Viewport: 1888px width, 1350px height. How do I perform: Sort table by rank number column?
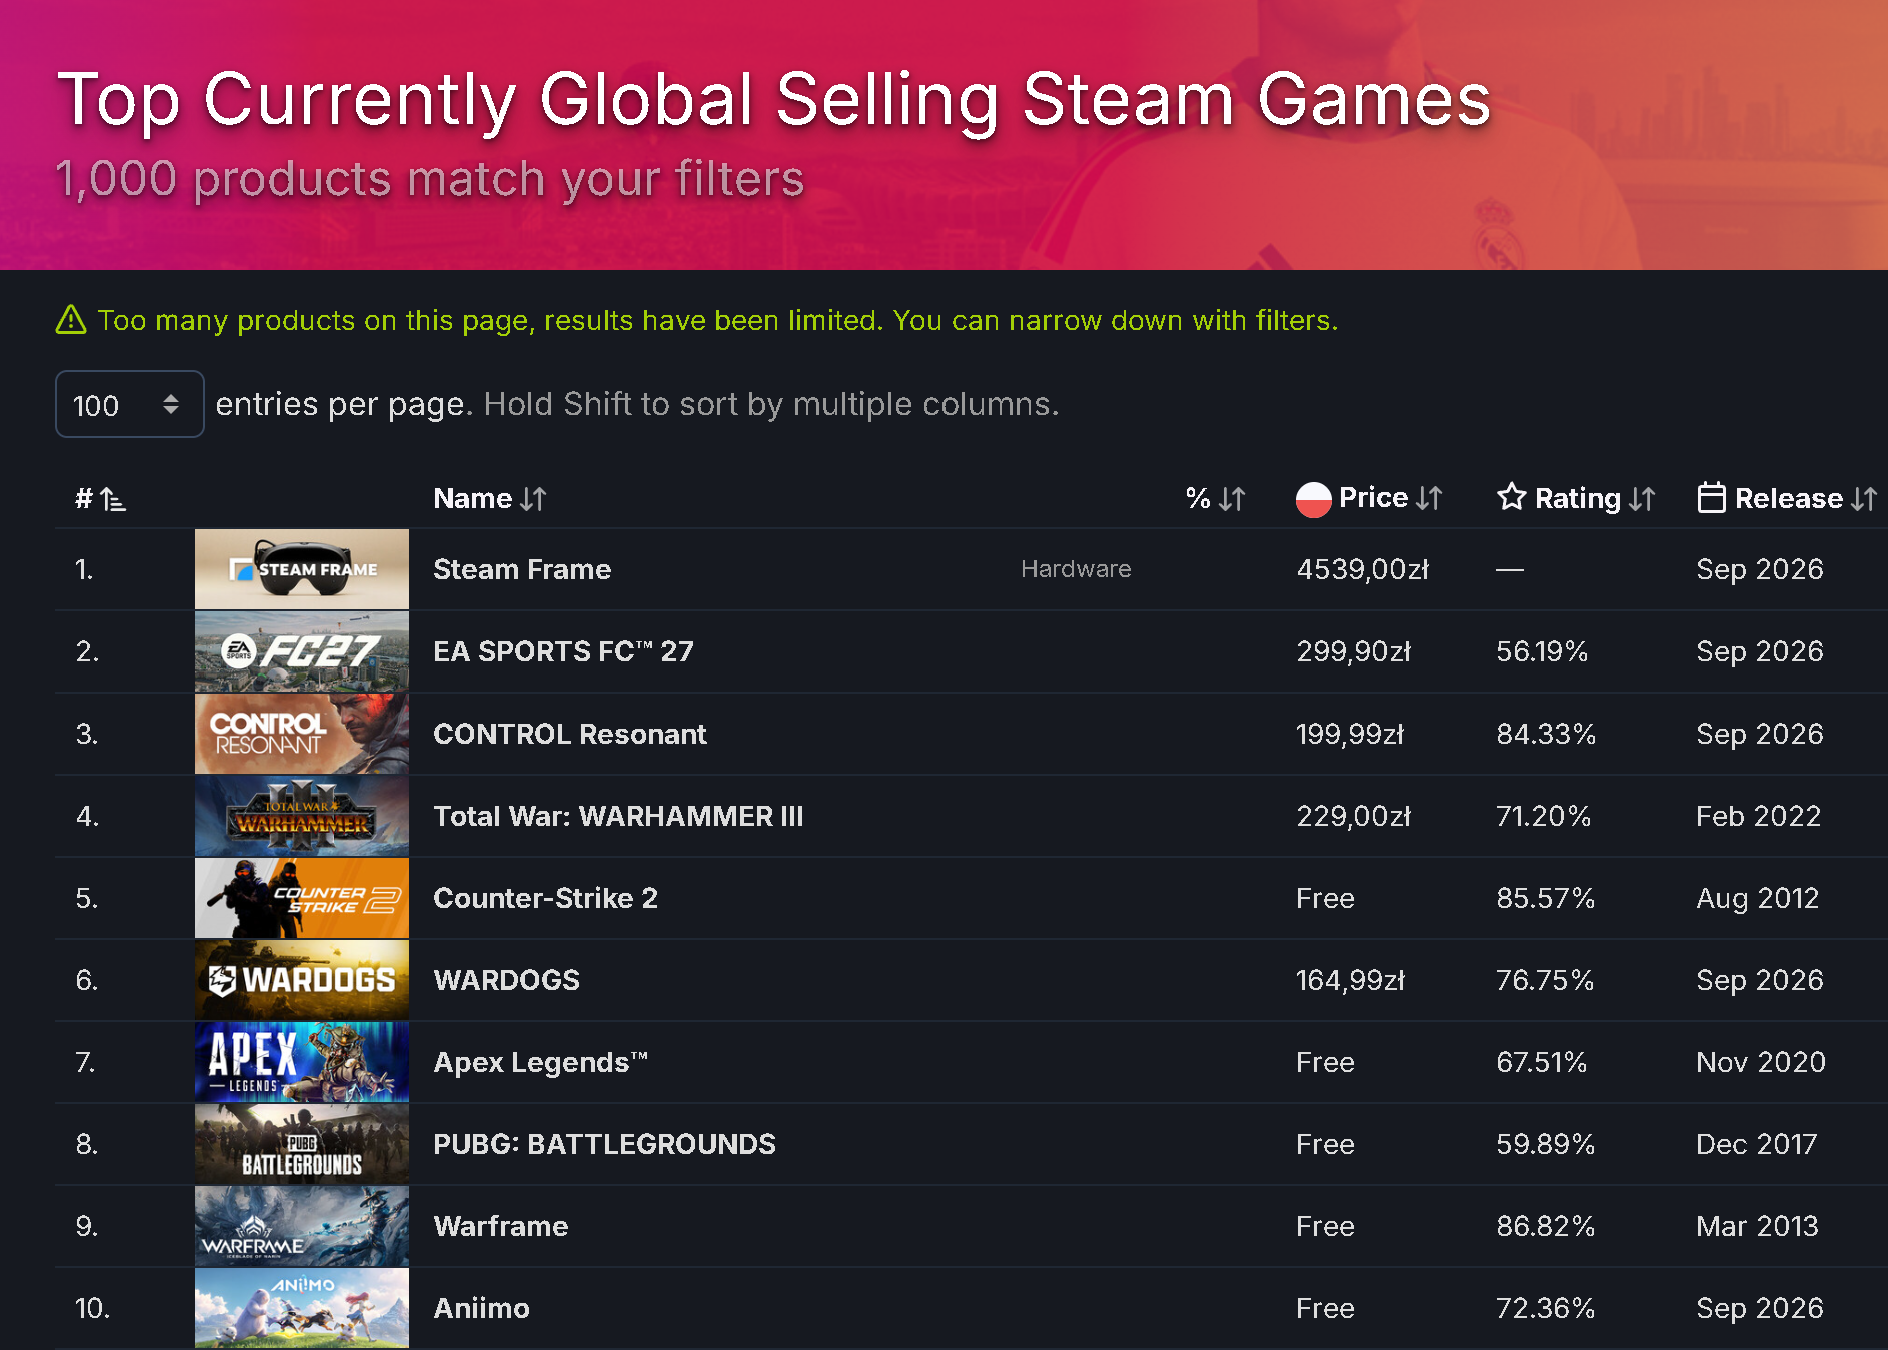pos(101,498)
